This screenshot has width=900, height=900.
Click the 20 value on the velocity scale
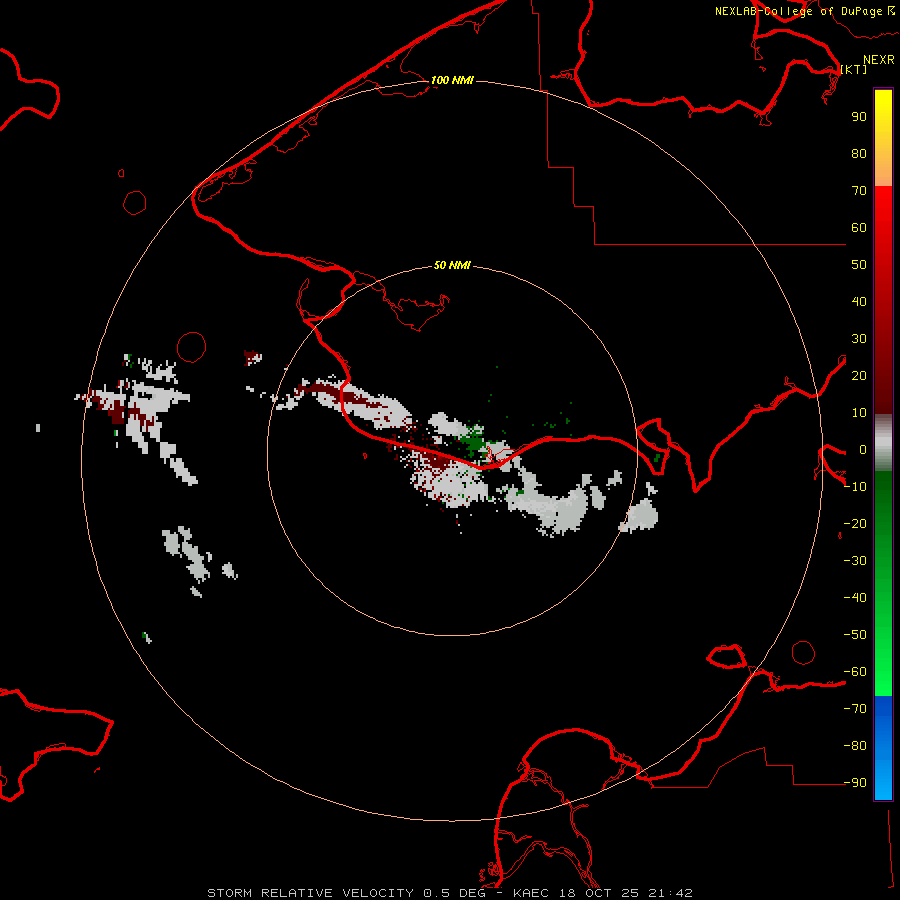pos(859,376)
